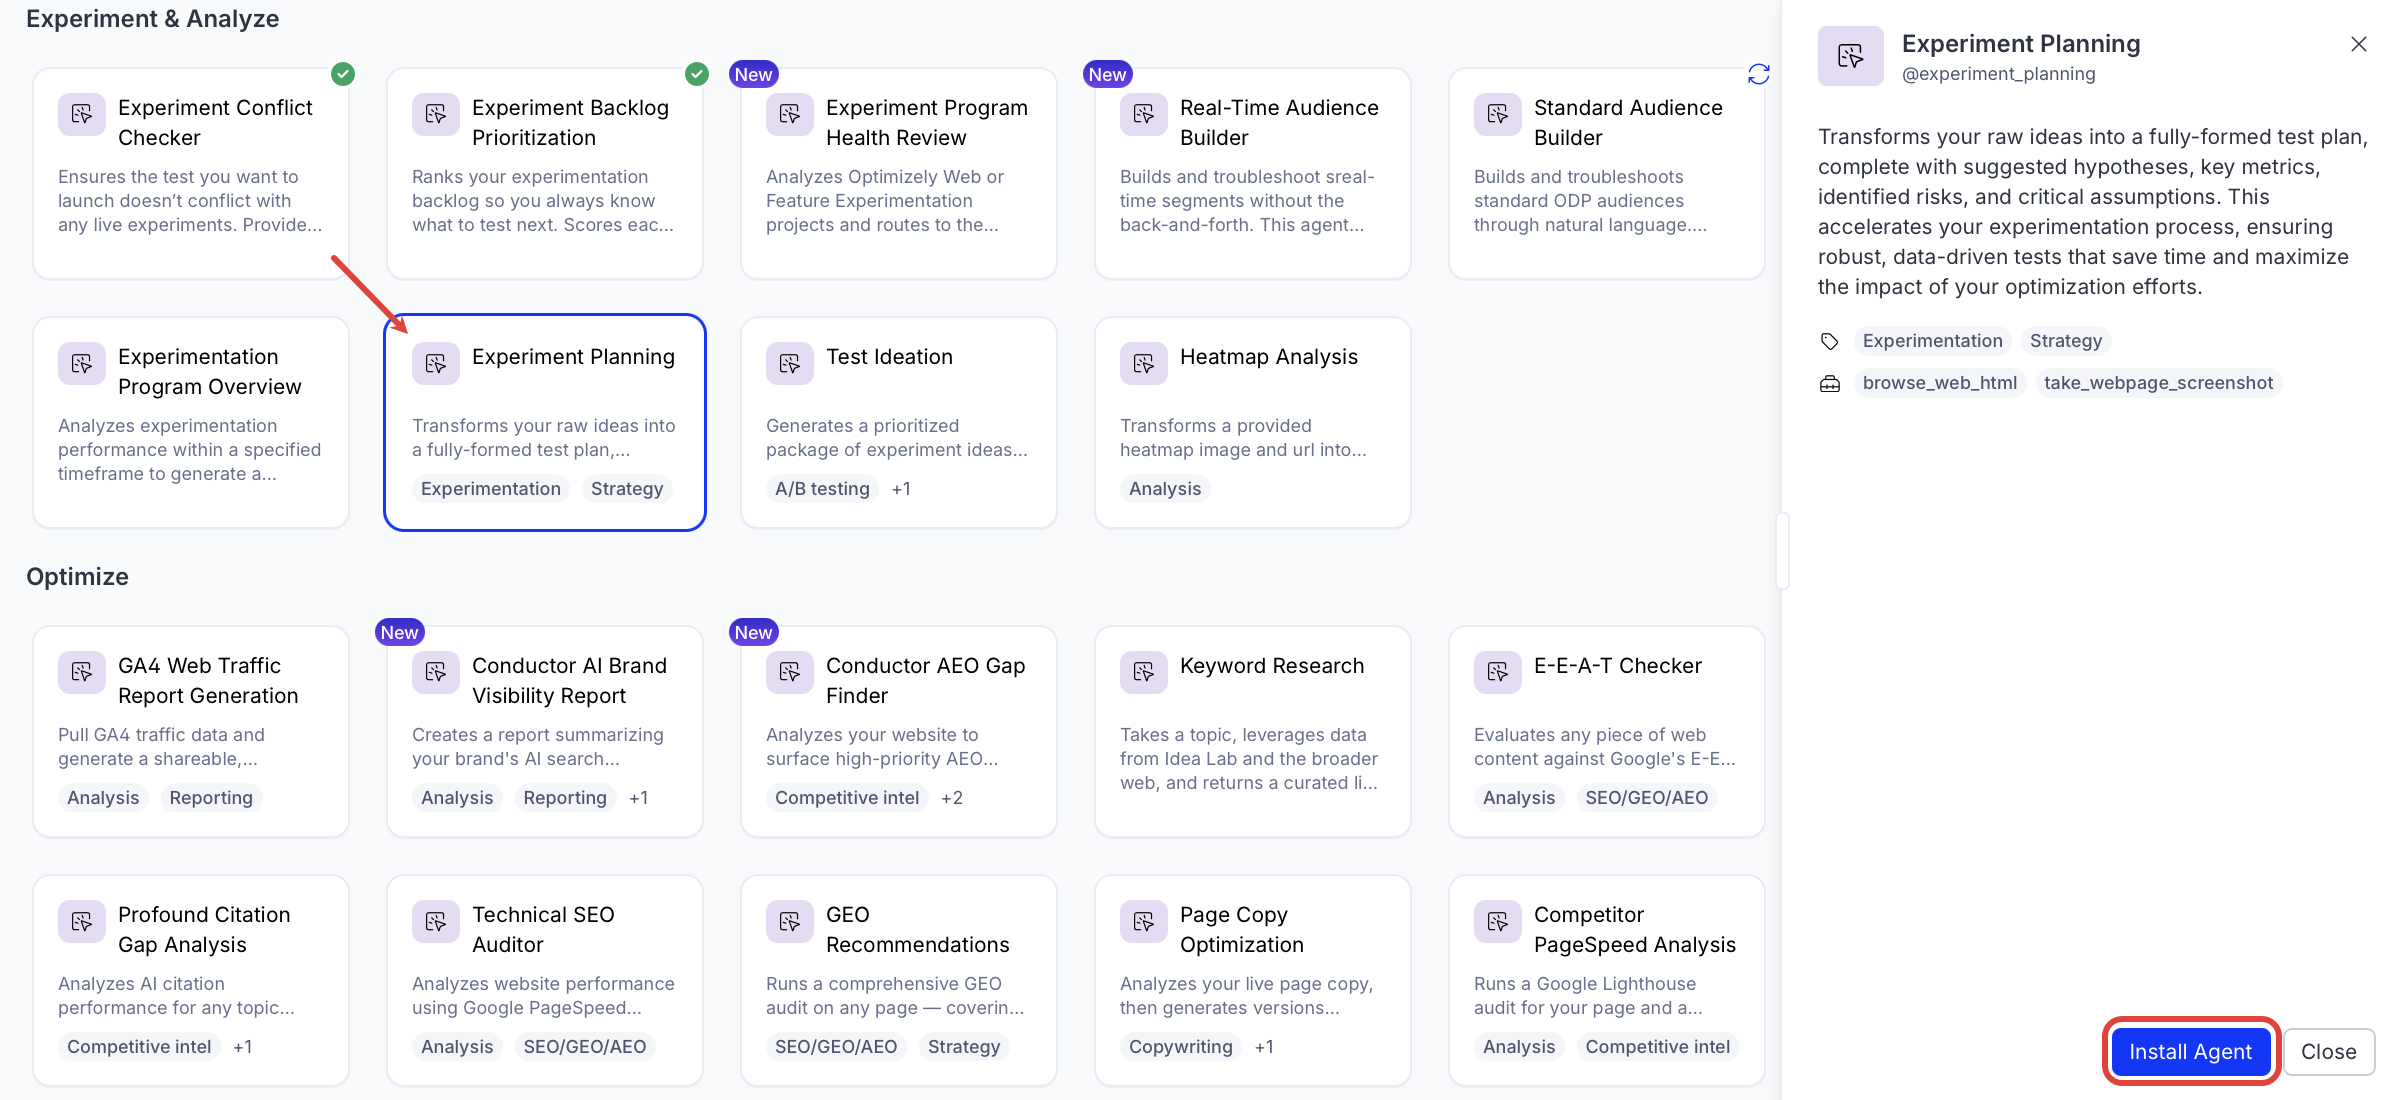Click the Experiment Program Health Review icon
The height and width of the screenshot is (1100, 2390).
pos(790,114)
